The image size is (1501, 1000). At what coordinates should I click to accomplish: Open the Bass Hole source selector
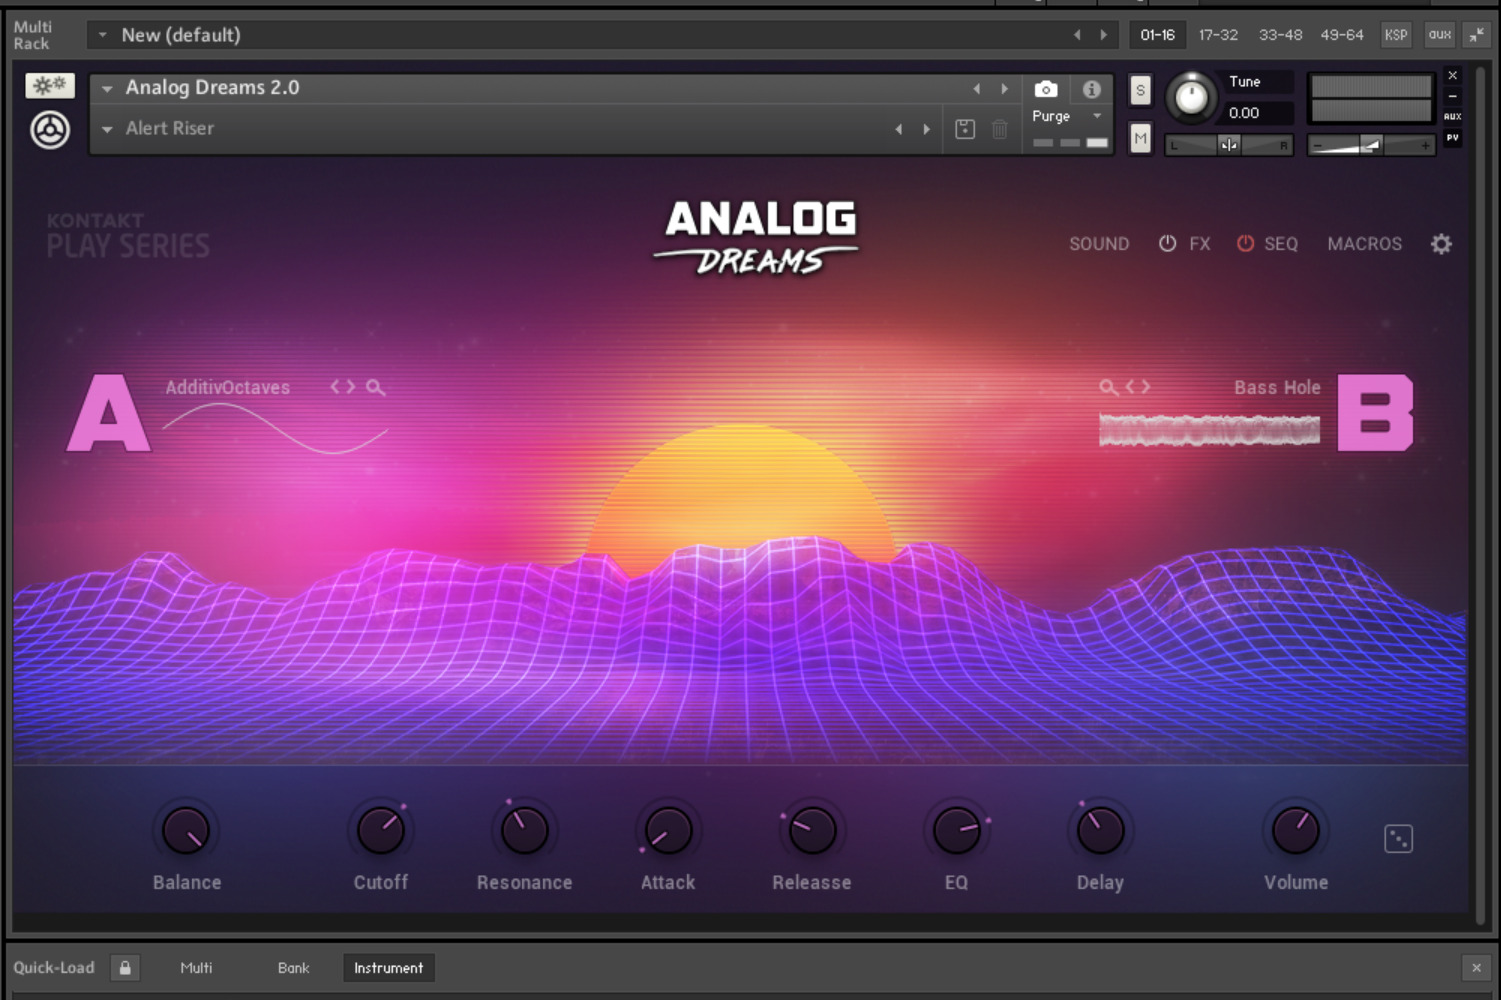1277,387
